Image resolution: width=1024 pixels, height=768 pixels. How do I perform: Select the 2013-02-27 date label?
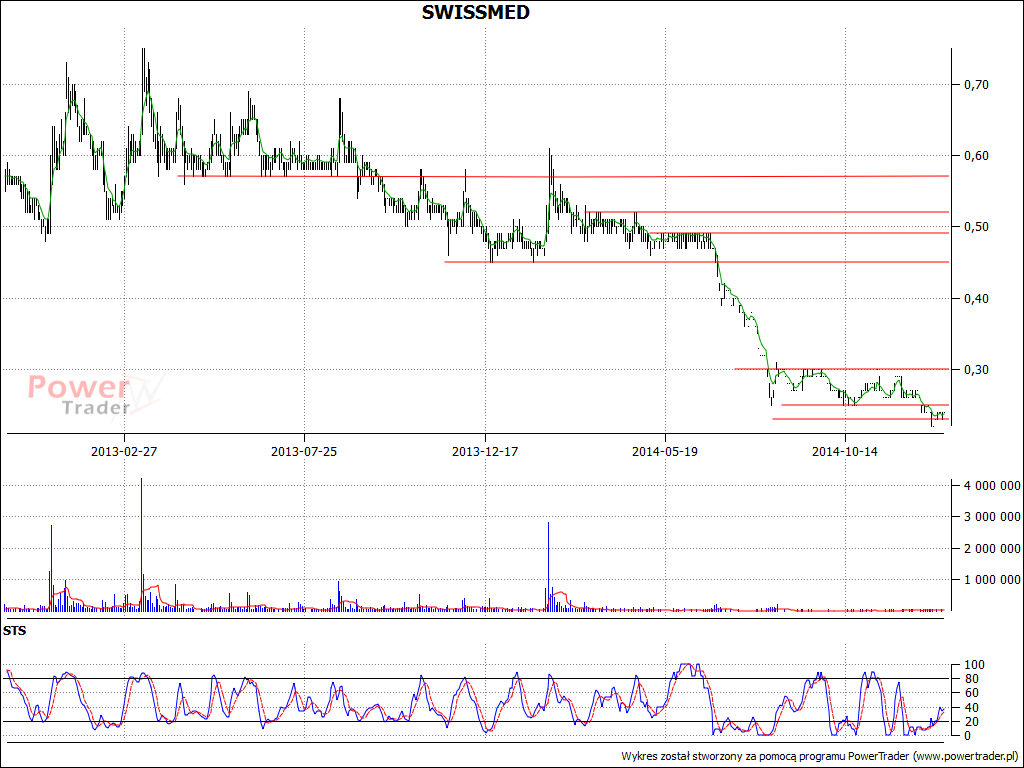124,451
